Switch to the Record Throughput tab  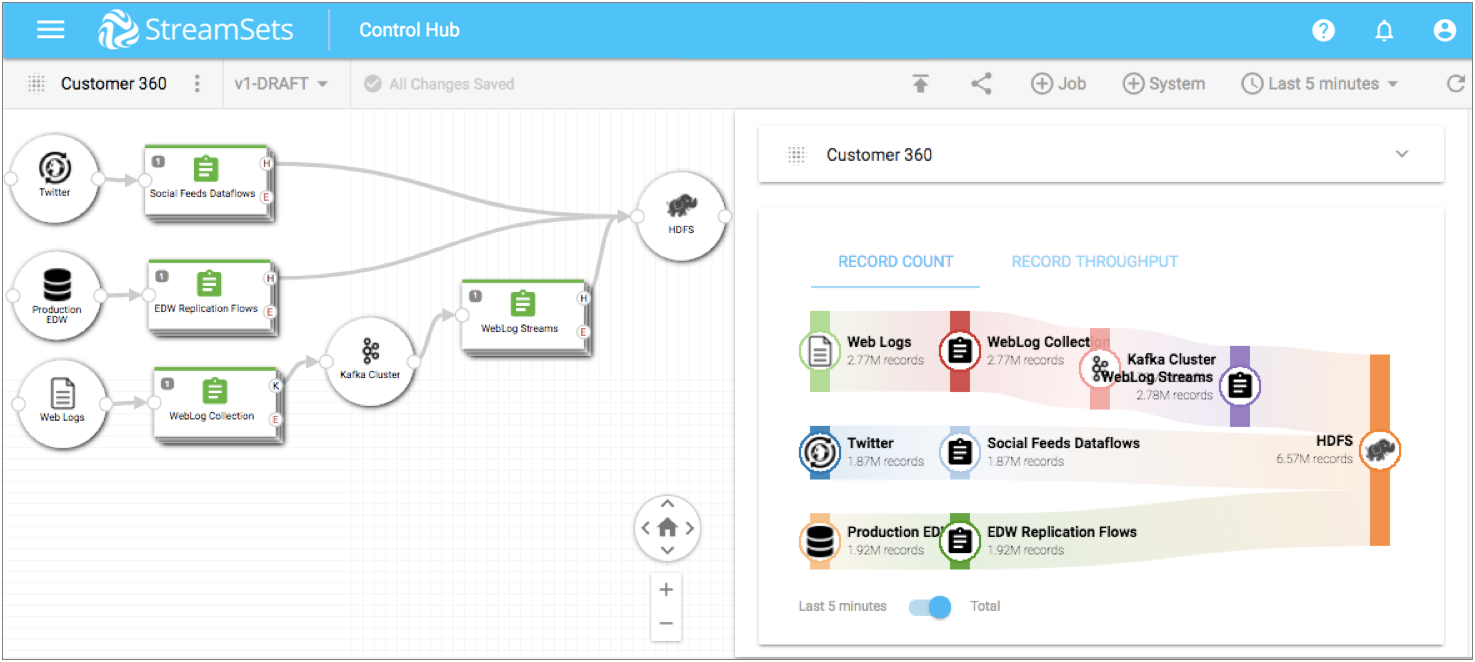point(1094,262)
